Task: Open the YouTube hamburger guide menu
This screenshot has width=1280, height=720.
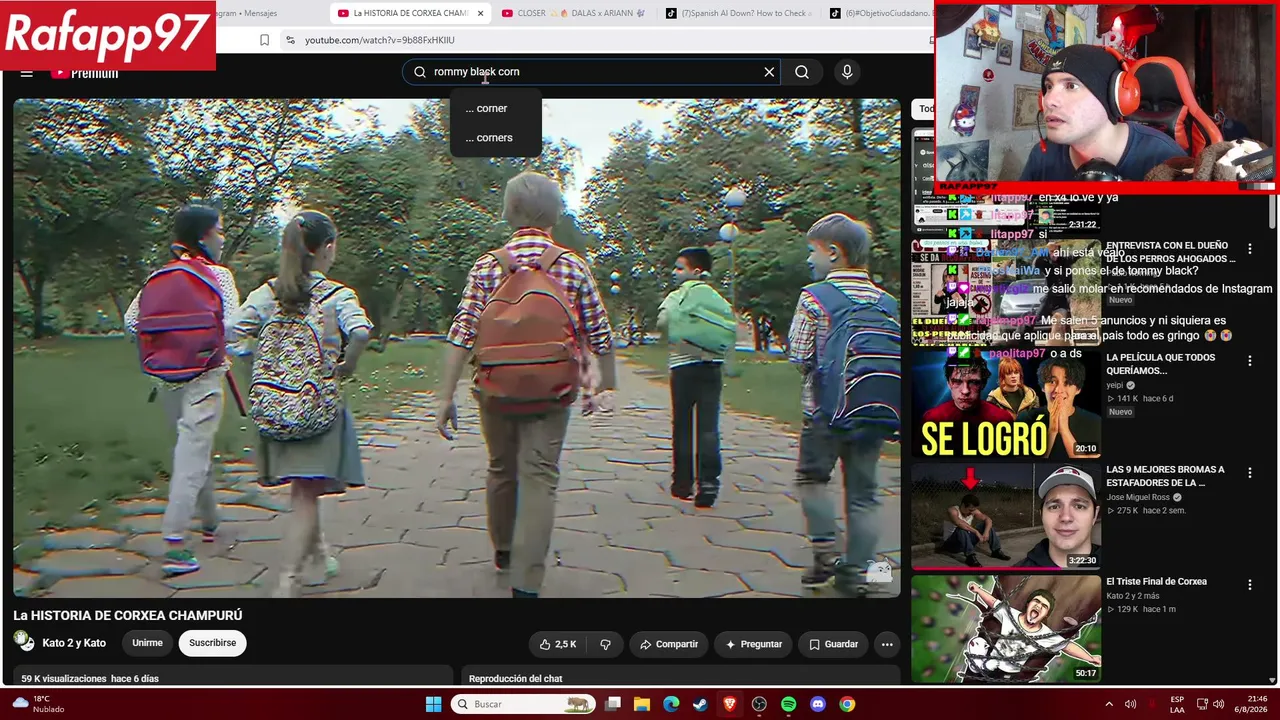Action: [27, 73]
